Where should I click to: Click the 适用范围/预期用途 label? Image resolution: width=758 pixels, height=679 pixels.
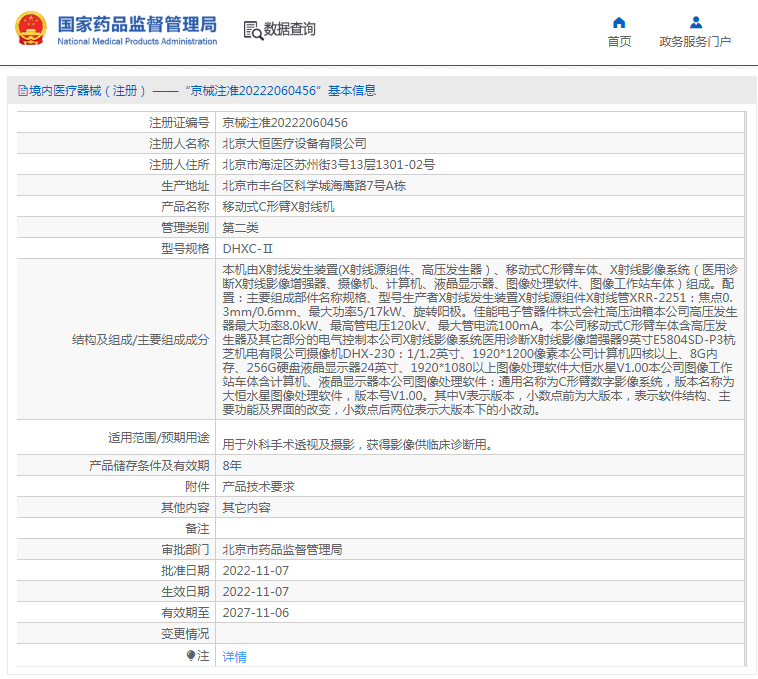159,438
